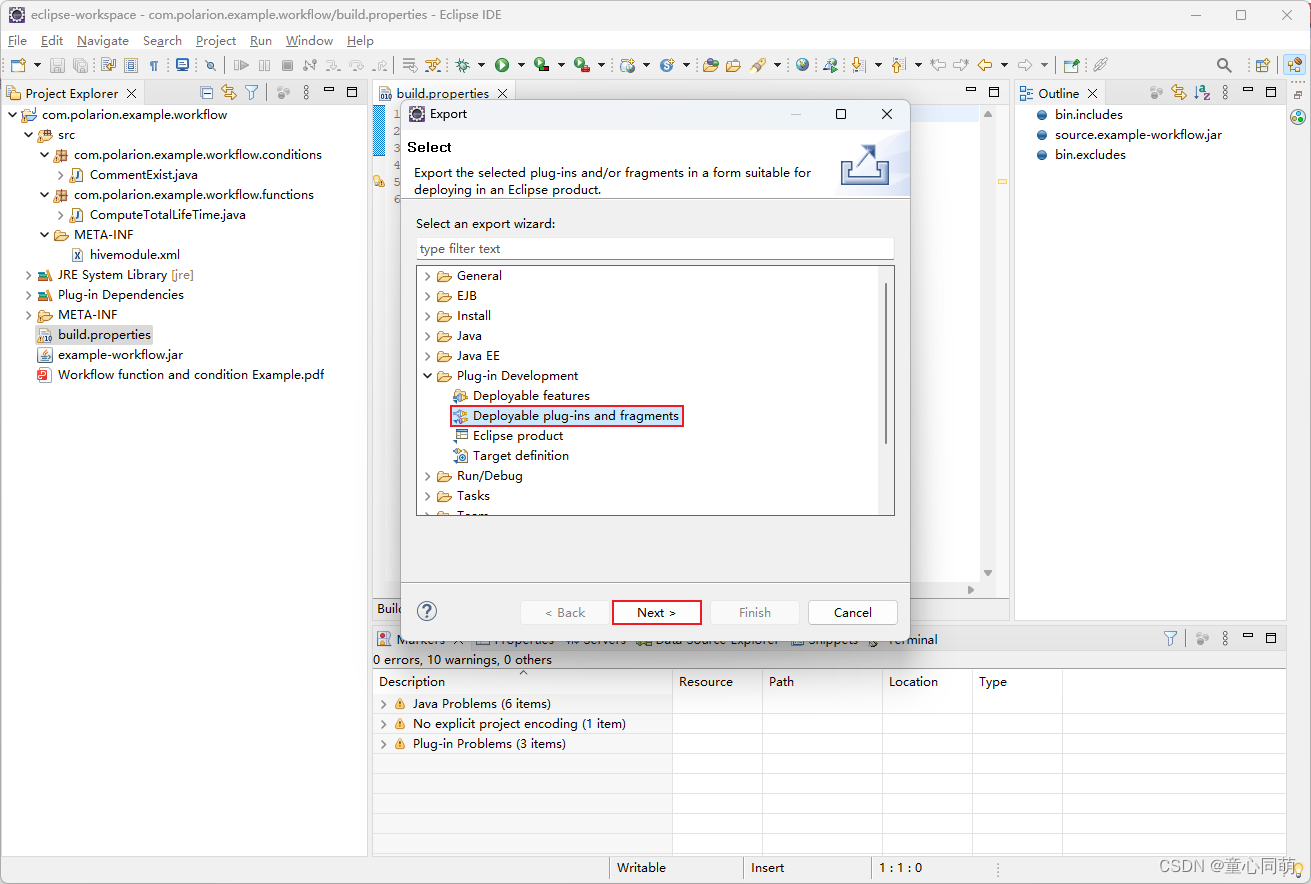Click the Open Type folder icon
The image size is (1311, 884).
711,65
